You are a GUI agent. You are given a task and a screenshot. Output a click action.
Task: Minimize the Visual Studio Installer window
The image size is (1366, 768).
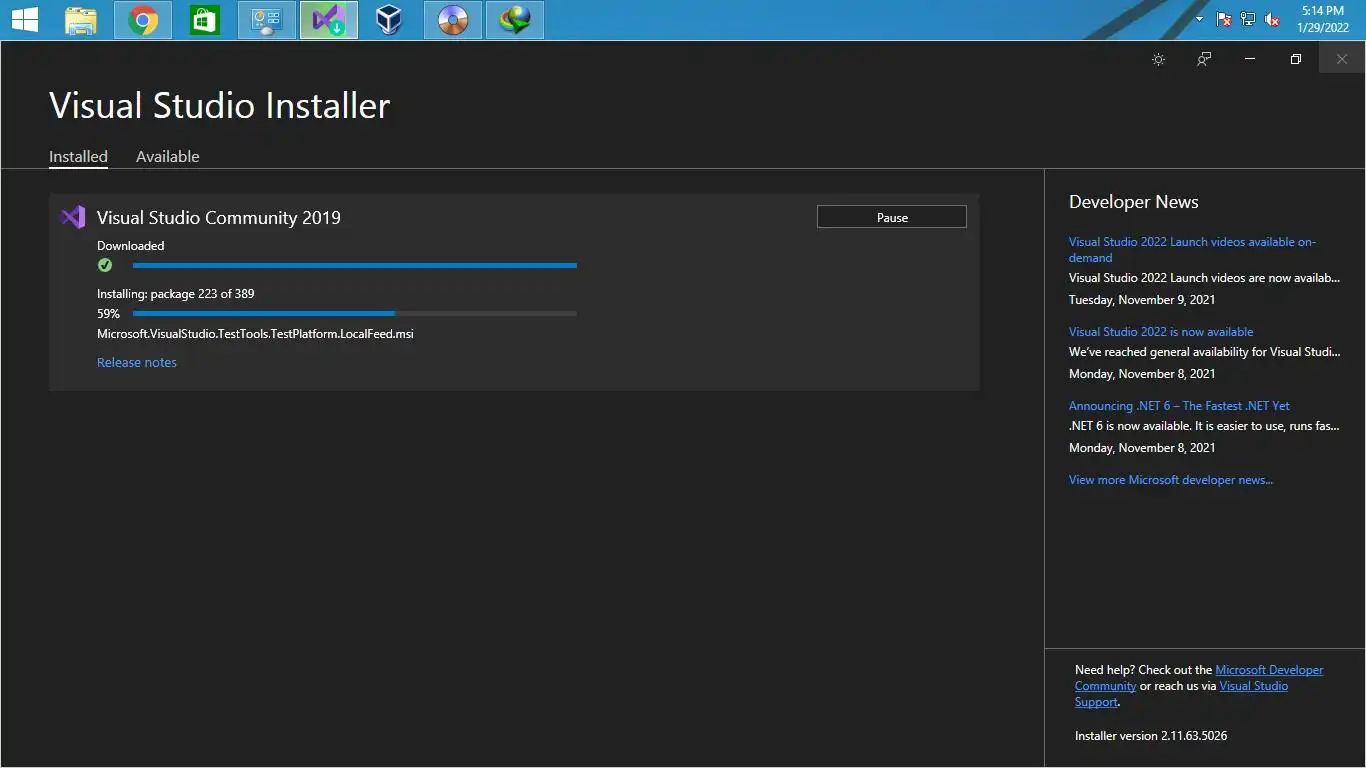pyautogui.click(x=1250, y=59)
